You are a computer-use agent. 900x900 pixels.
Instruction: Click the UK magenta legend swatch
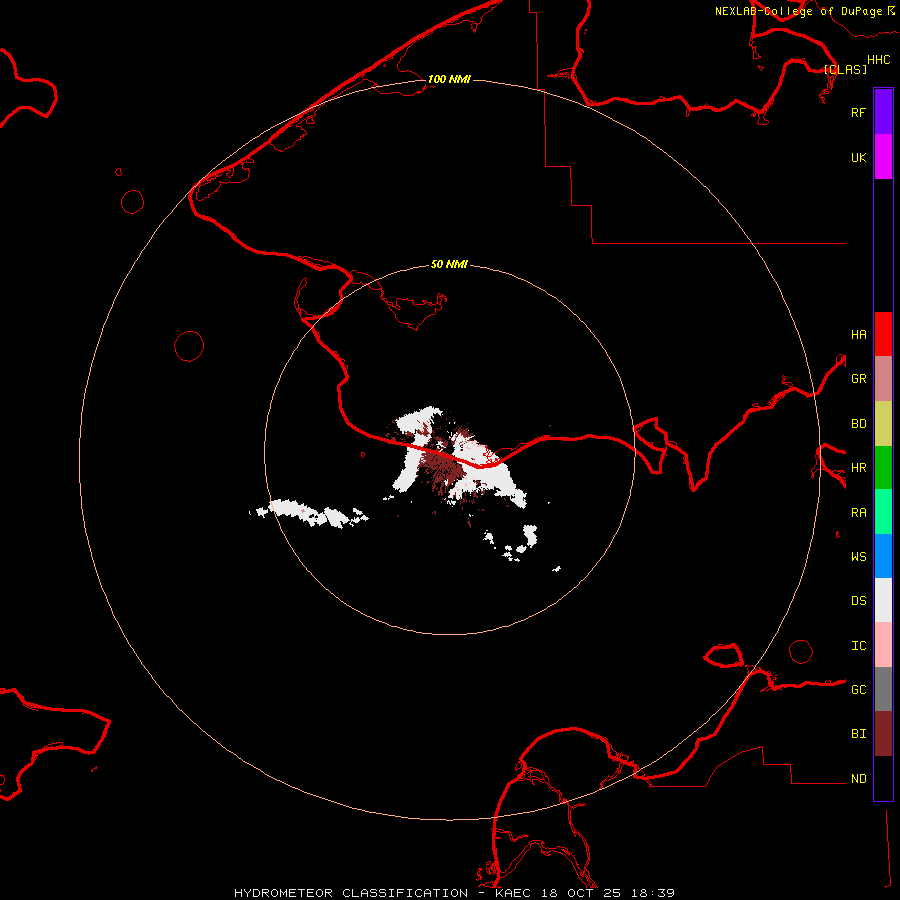[x=883, y=157]
